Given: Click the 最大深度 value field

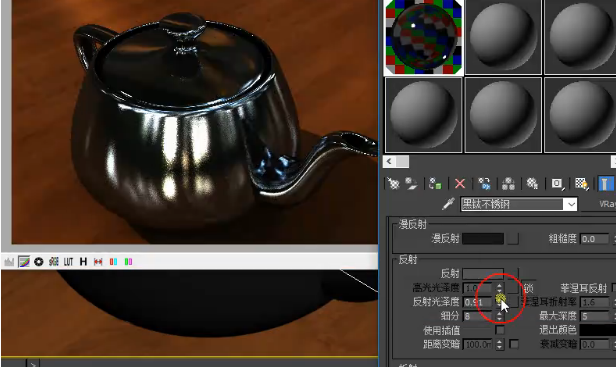Looking at the screenshot, I should [x=594, y=316].
